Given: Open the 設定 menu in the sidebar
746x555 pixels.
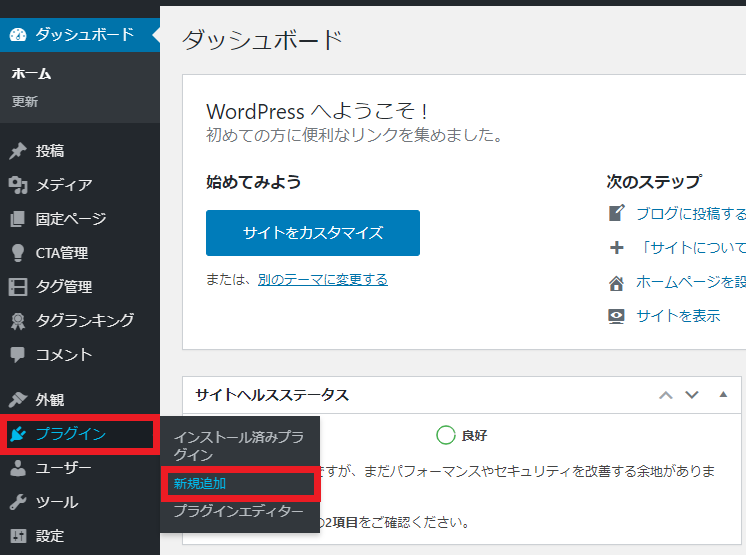Looking at the screenshot, I should click(x=50, y=536).
